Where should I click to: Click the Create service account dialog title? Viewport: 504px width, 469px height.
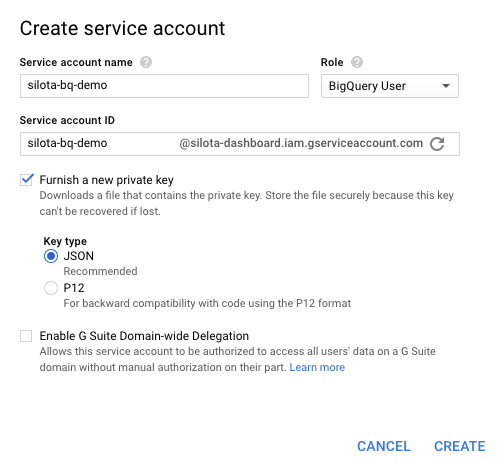pyautogui.click(x=122, y=28)
